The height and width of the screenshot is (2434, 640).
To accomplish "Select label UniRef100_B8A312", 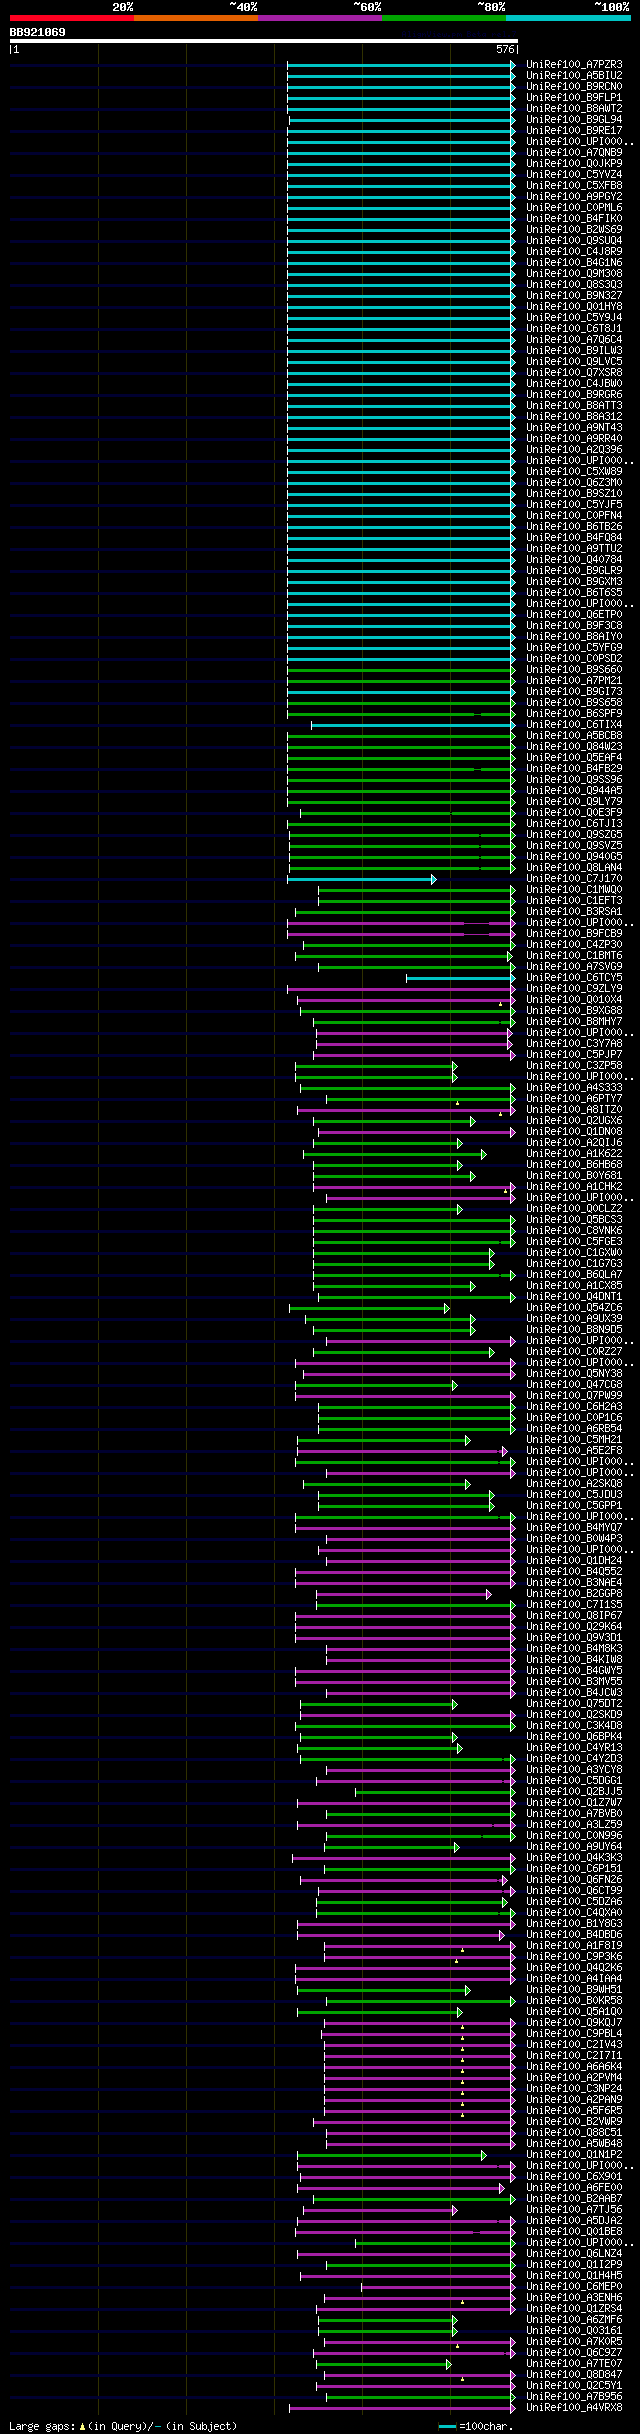I will click(574, 417).
